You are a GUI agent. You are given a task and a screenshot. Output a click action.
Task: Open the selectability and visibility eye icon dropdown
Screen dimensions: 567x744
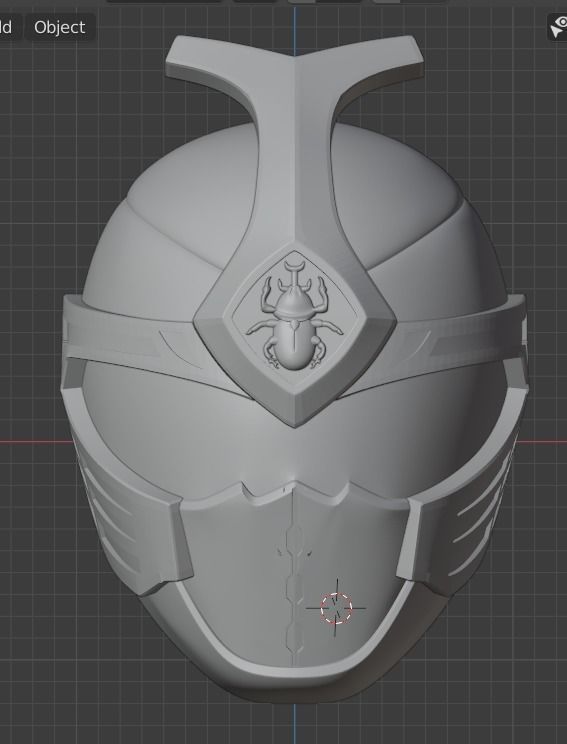pos(558,27)
